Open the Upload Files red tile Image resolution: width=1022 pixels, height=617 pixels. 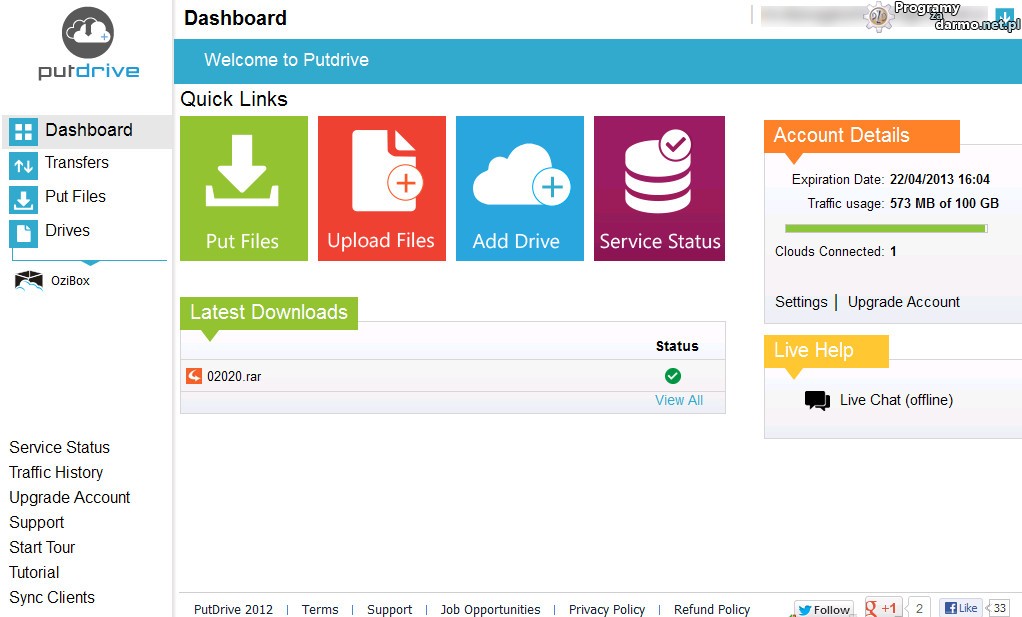coord(381,188)
